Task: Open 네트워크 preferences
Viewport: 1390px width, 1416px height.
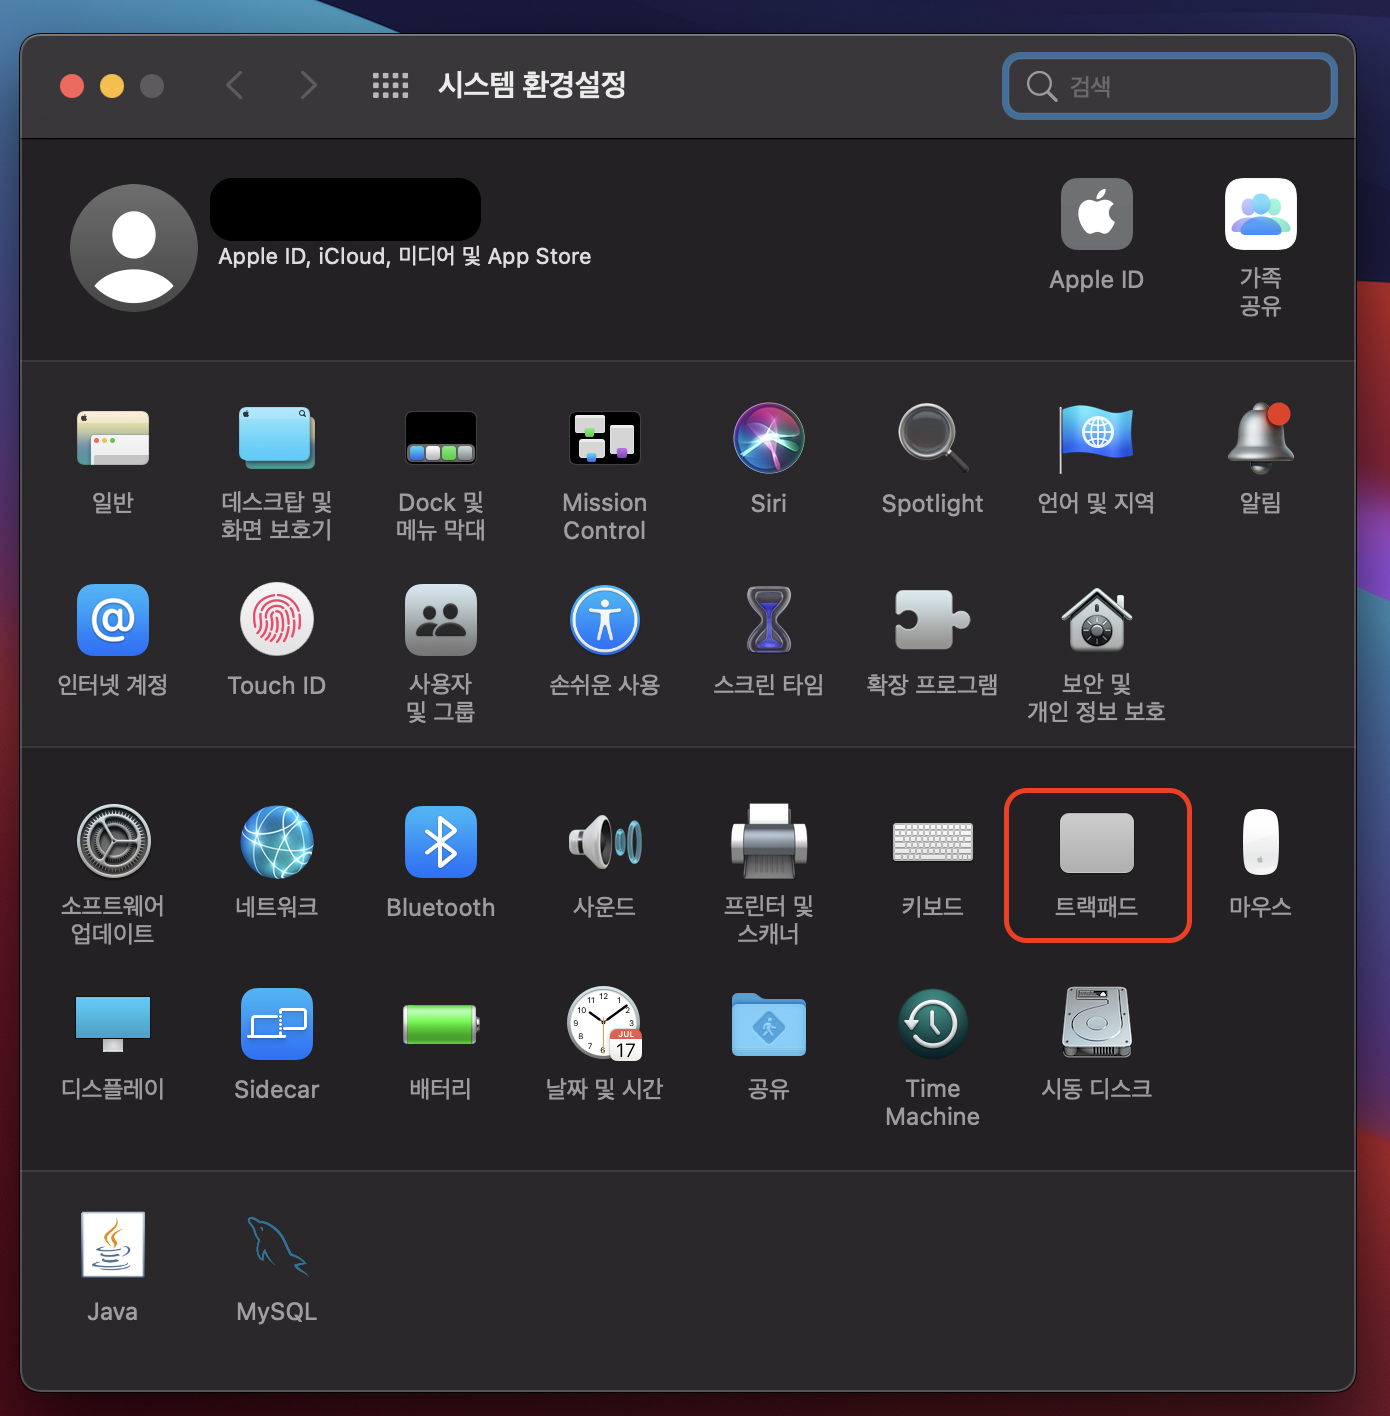Action: click(x=277, y=842)
